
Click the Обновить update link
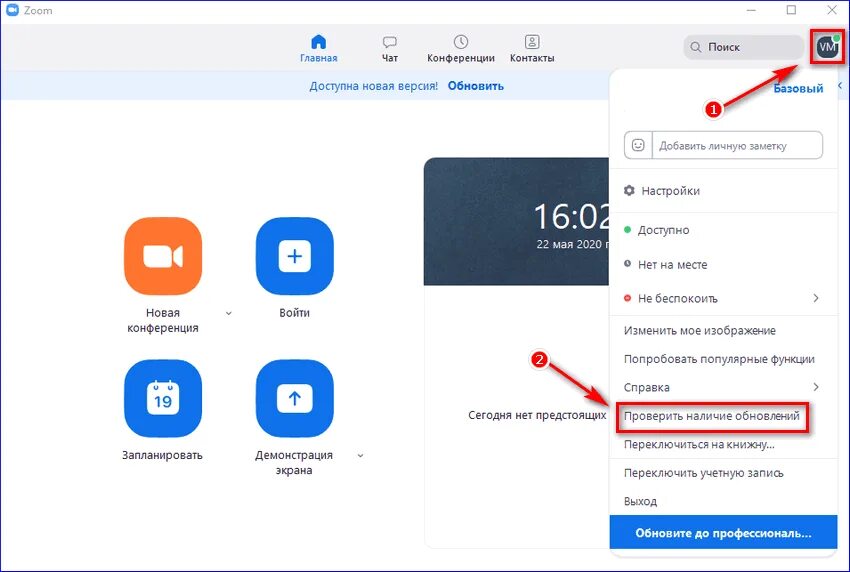[x=475, y=86]
